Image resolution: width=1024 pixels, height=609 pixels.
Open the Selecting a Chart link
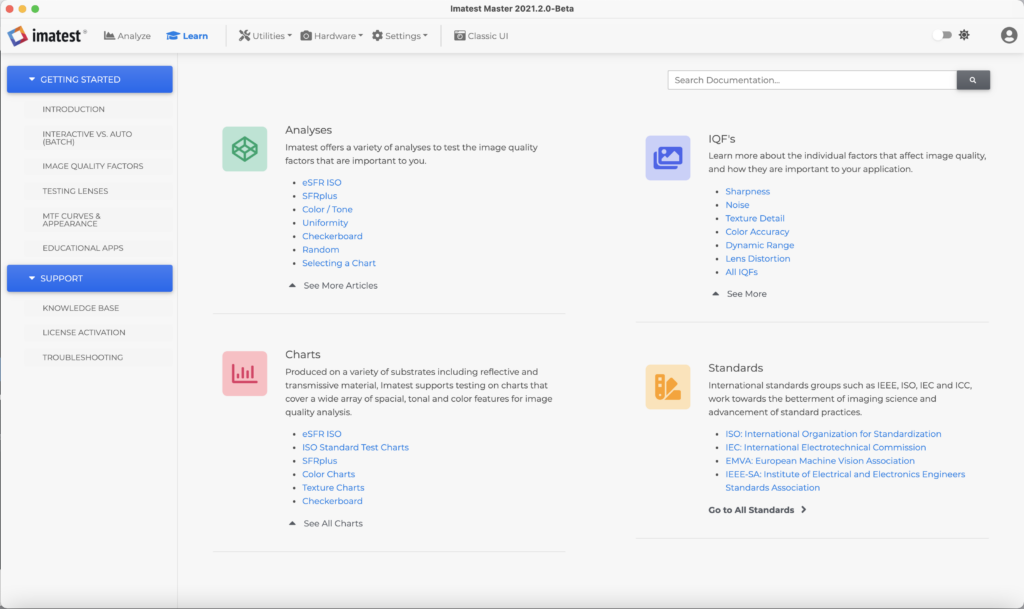338,263
